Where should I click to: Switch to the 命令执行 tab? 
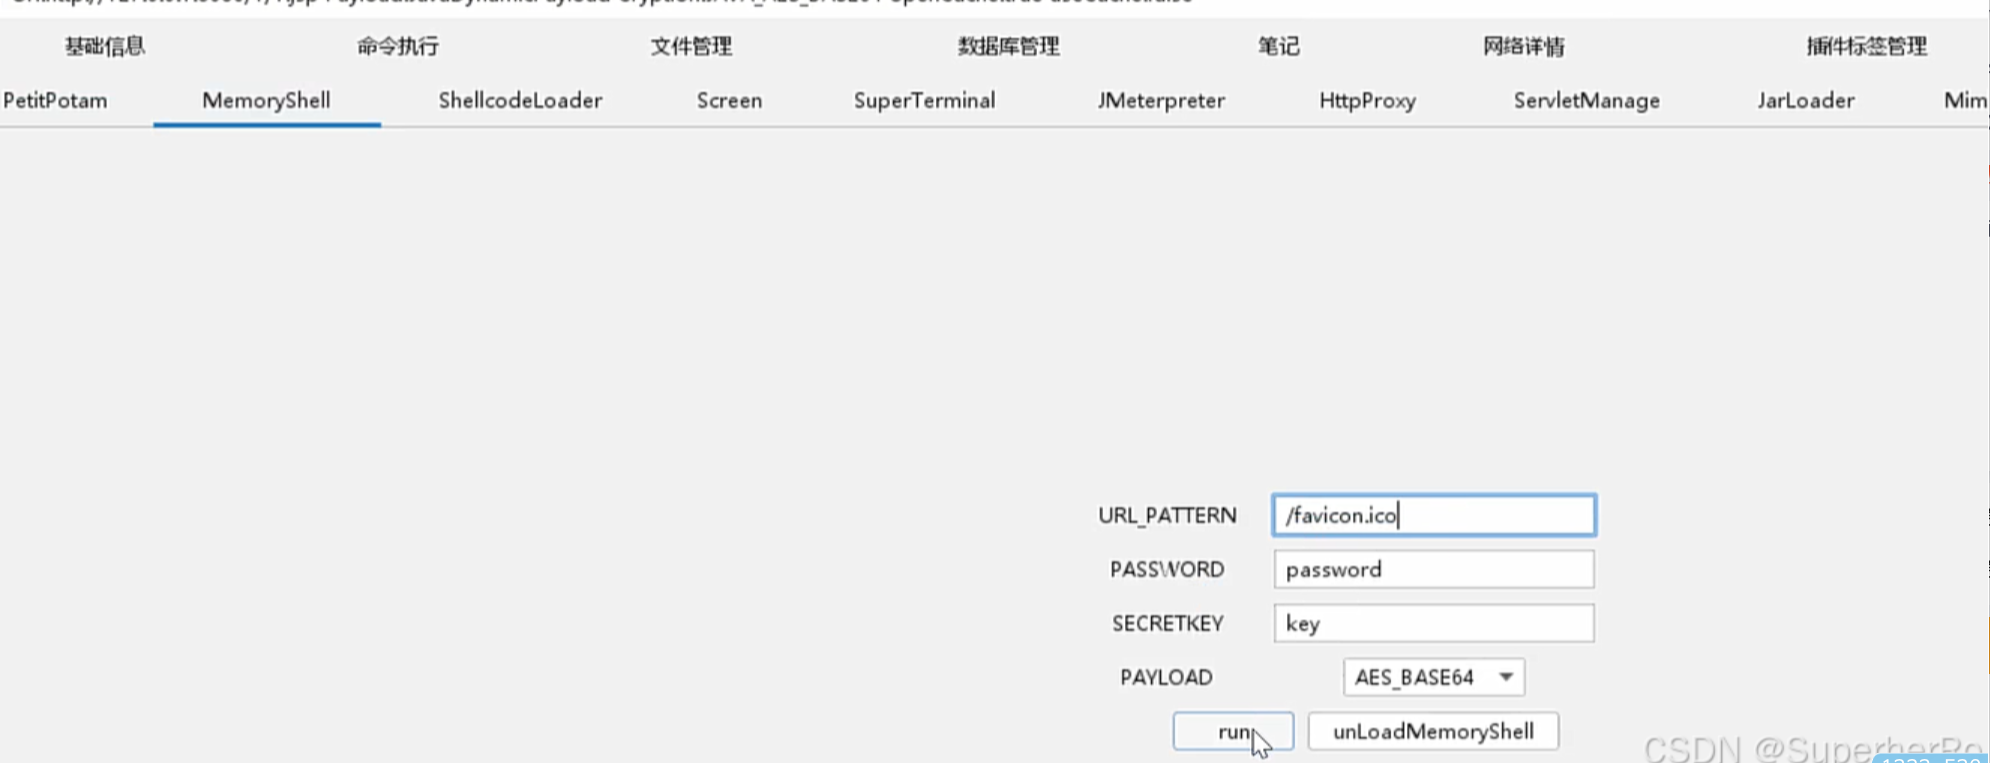tap(398, 46)
